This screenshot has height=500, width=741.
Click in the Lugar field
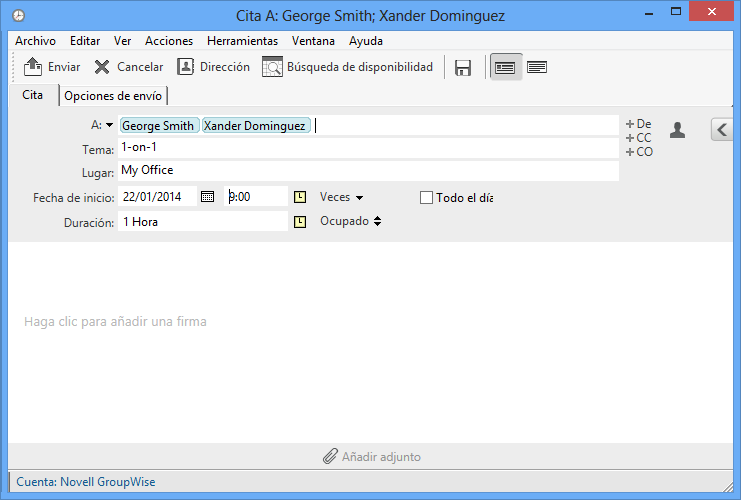tap(368, 171)
